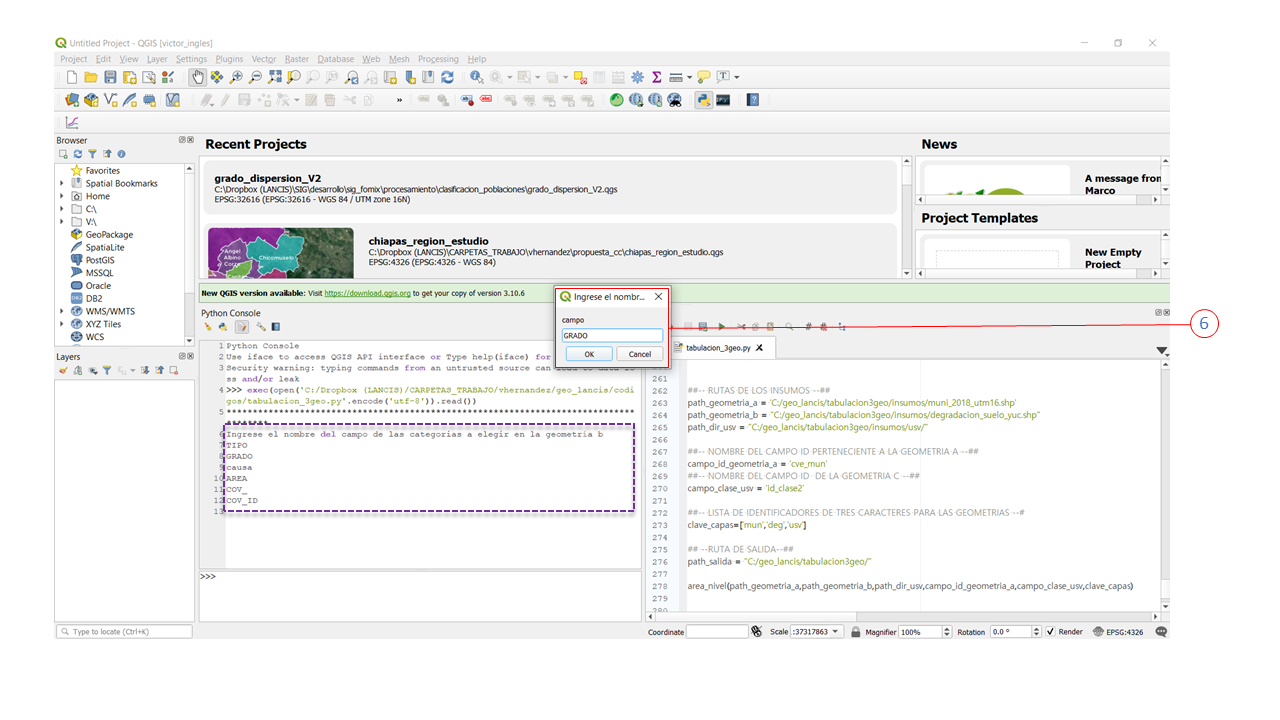Select Favorites in the Browser tree
Screen dimensions: 1280x720
tap(102, 170)
